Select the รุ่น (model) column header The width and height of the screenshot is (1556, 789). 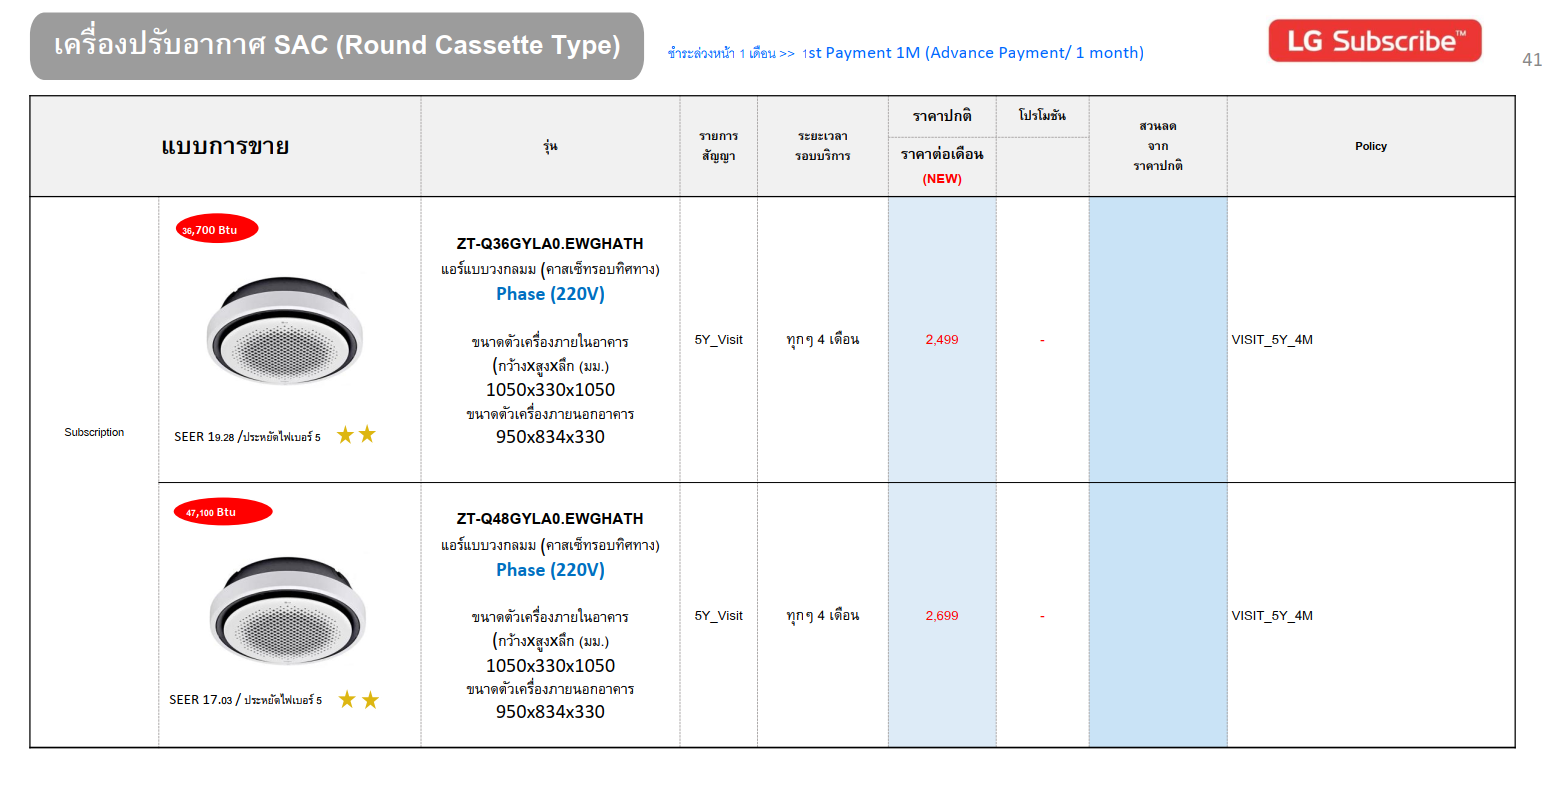click(x=550, y=146)
